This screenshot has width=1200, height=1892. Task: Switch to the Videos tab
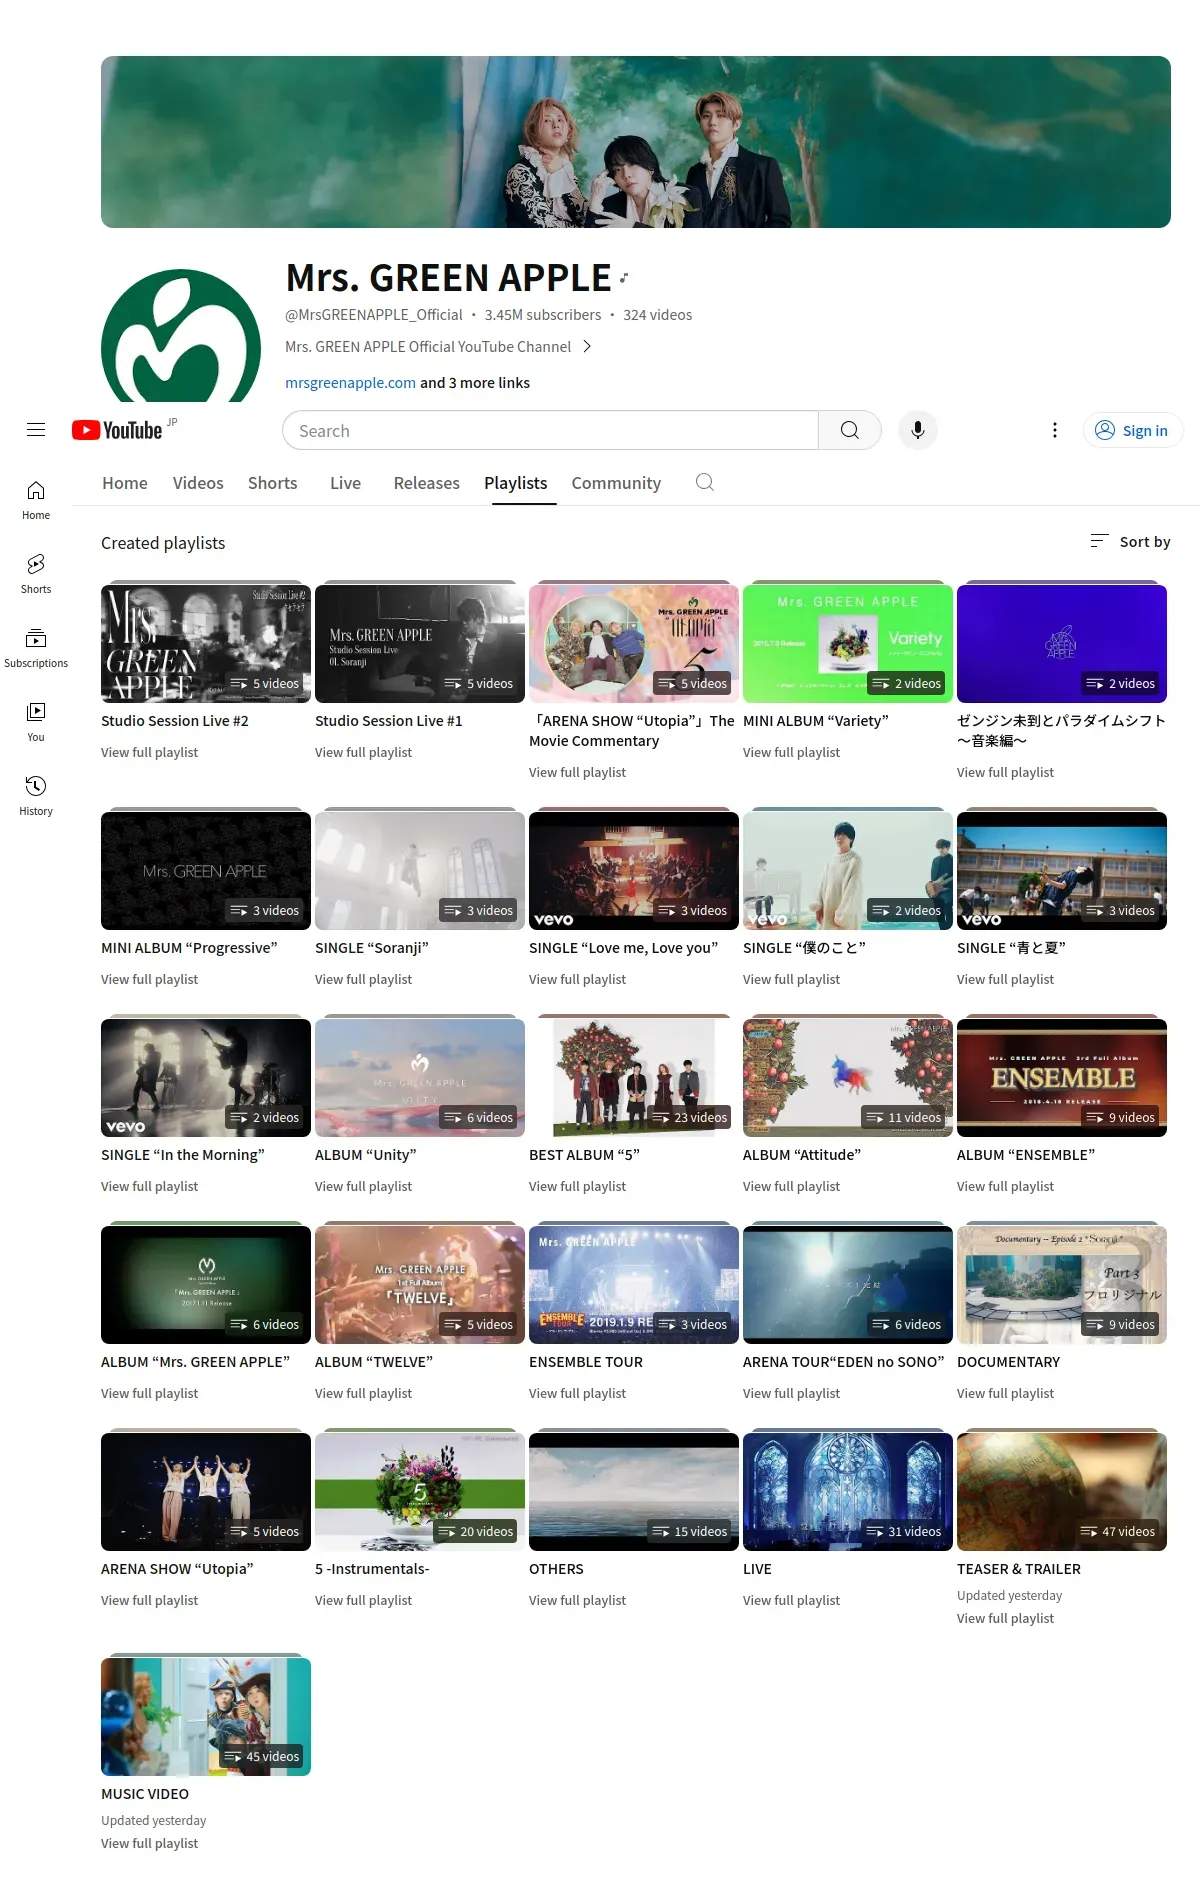coord(198,483)
